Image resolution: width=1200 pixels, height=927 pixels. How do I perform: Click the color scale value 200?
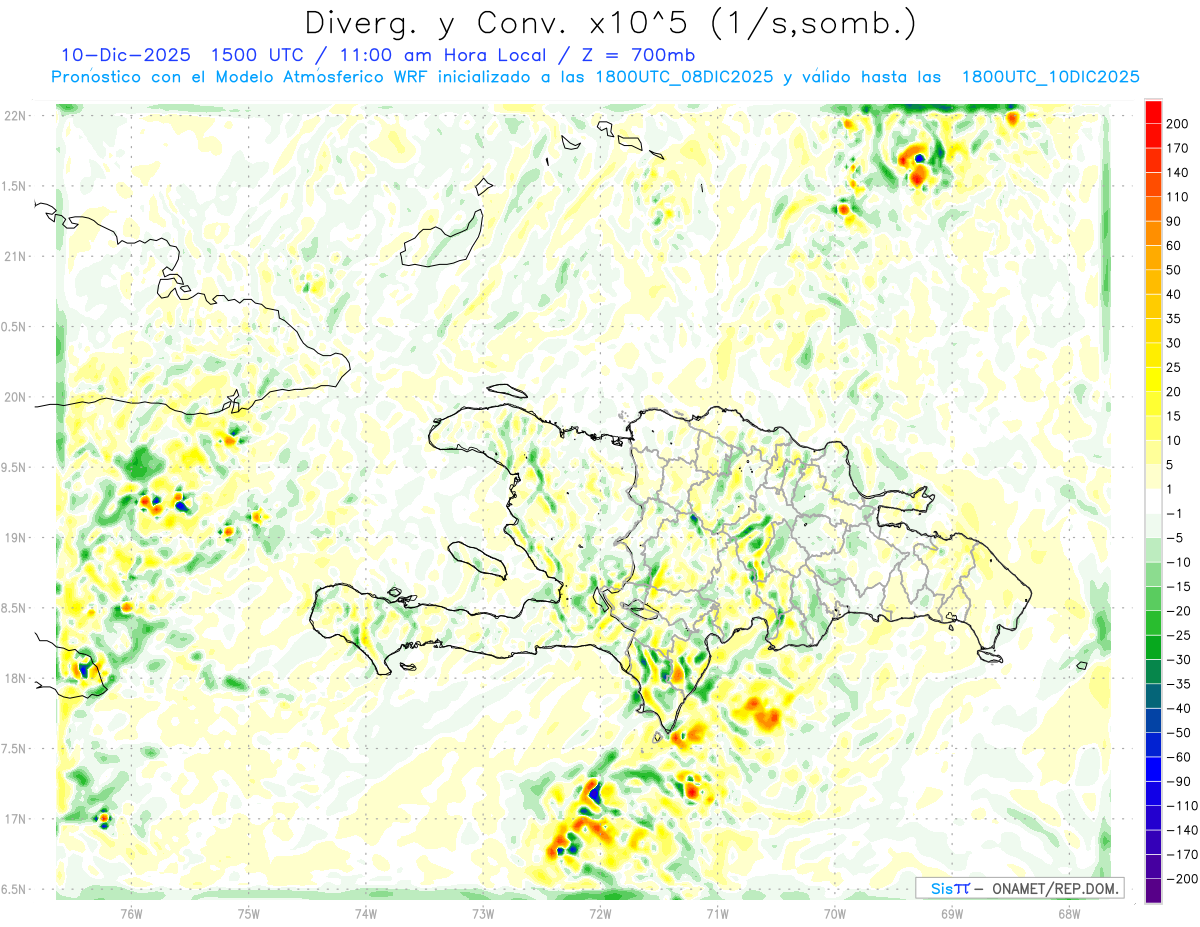(x=1177, y=123)
